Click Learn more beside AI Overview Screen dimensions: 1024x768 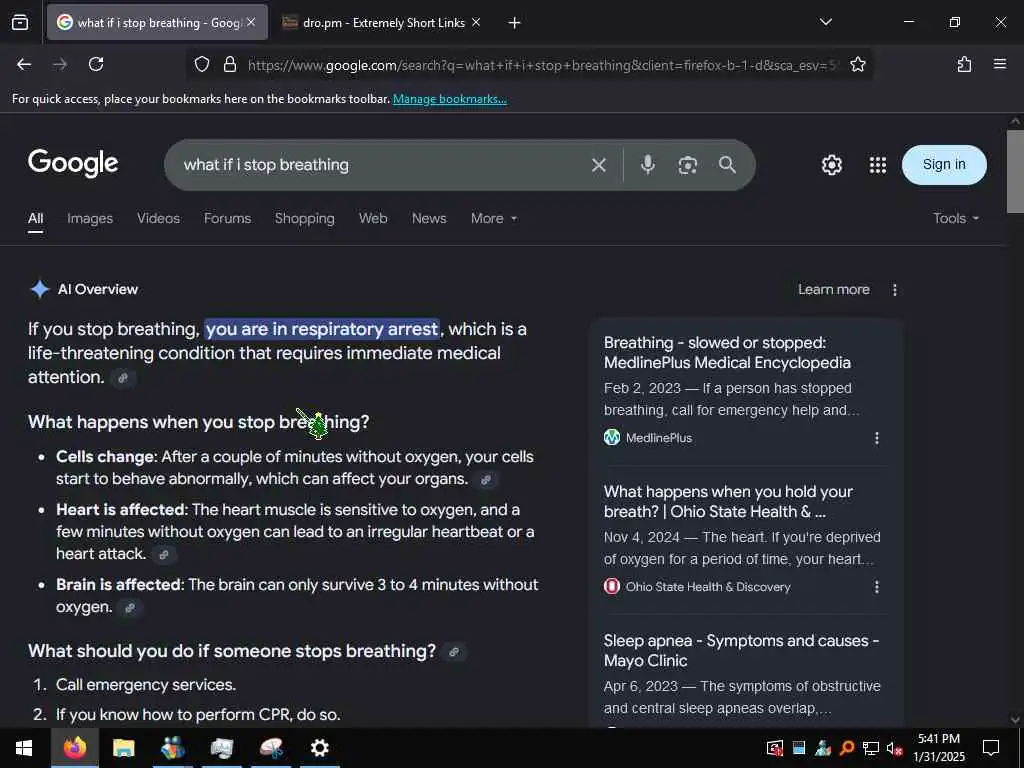pos(833,289)
